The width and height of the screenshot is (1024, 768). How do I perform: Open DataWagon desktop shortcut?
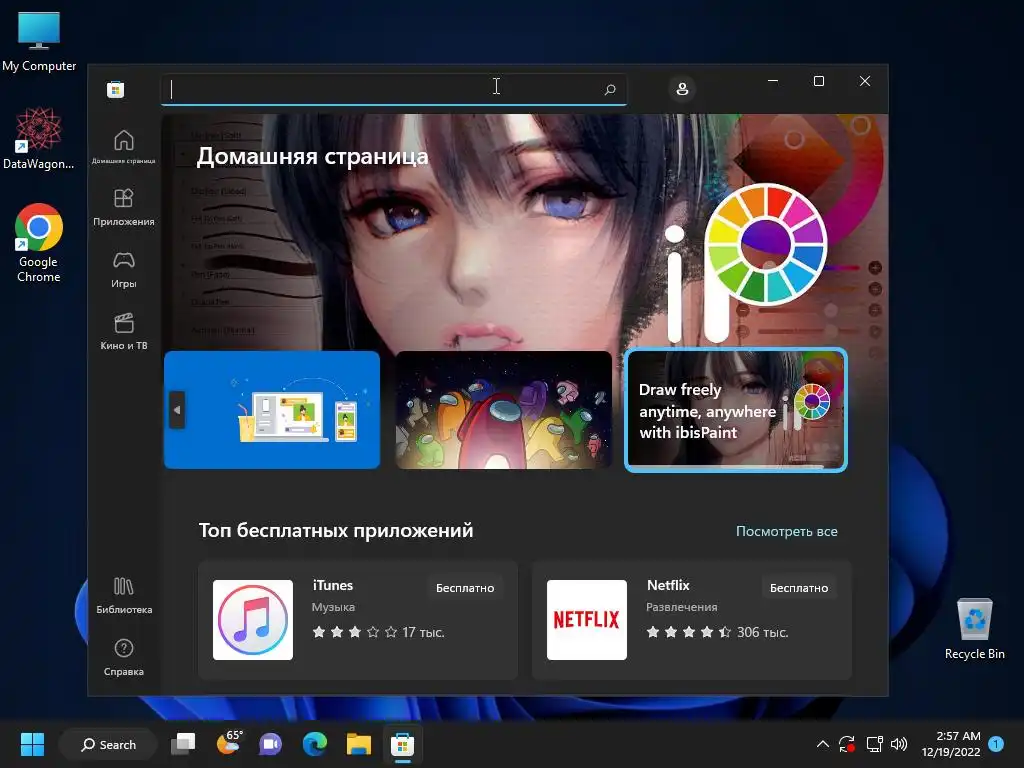(39, 138)
